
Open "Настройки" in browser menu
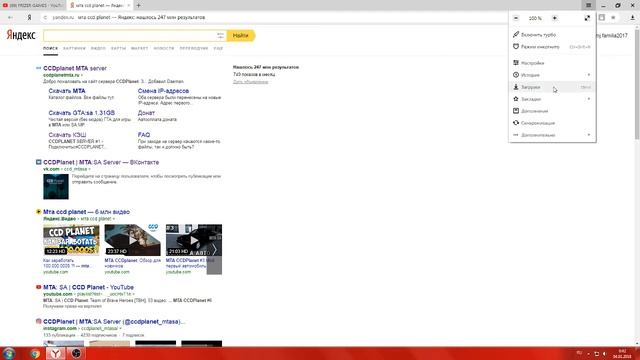(x=552, y=63)
